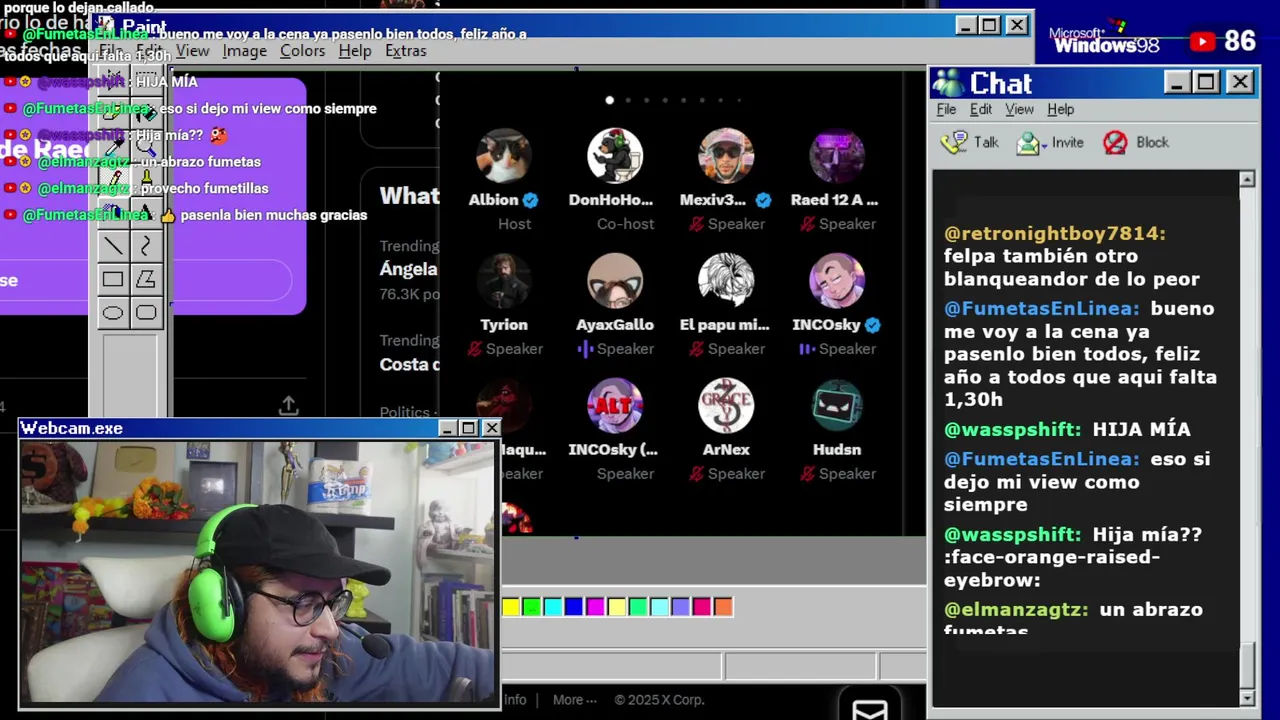Open Mexiv3 speaker avatar
Image resolution: width=1280 pixels, height=720 pixels.
tap(726, 156)
